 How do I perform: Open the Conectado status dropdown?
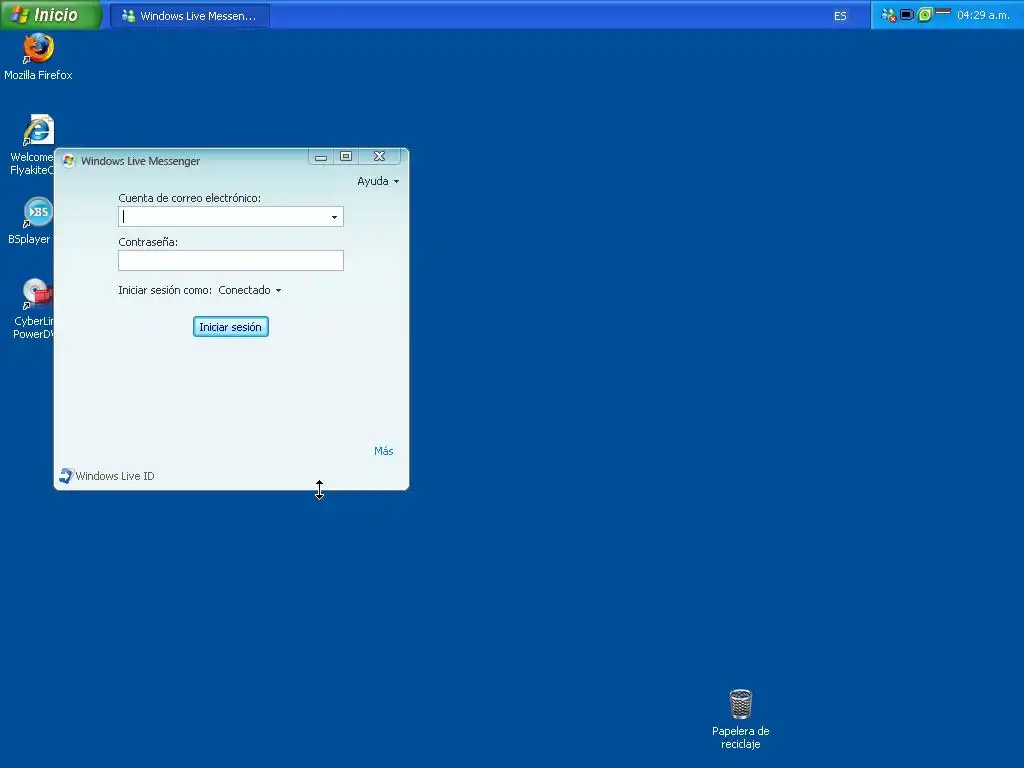click(x=250, y=290)
